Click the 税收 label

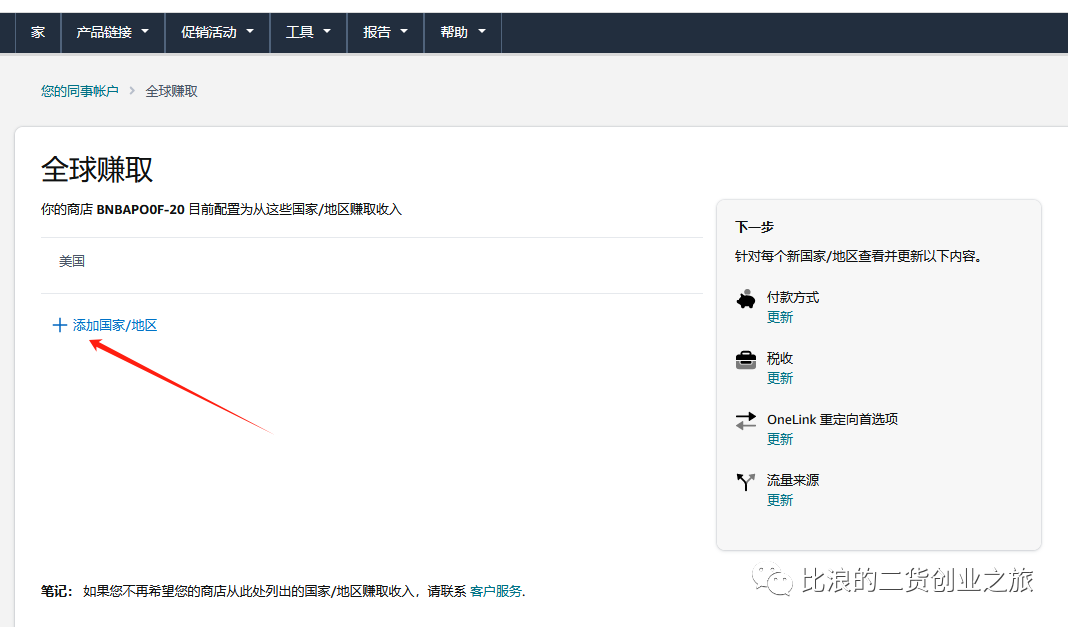pyautogui.click(x=780, y=359)
